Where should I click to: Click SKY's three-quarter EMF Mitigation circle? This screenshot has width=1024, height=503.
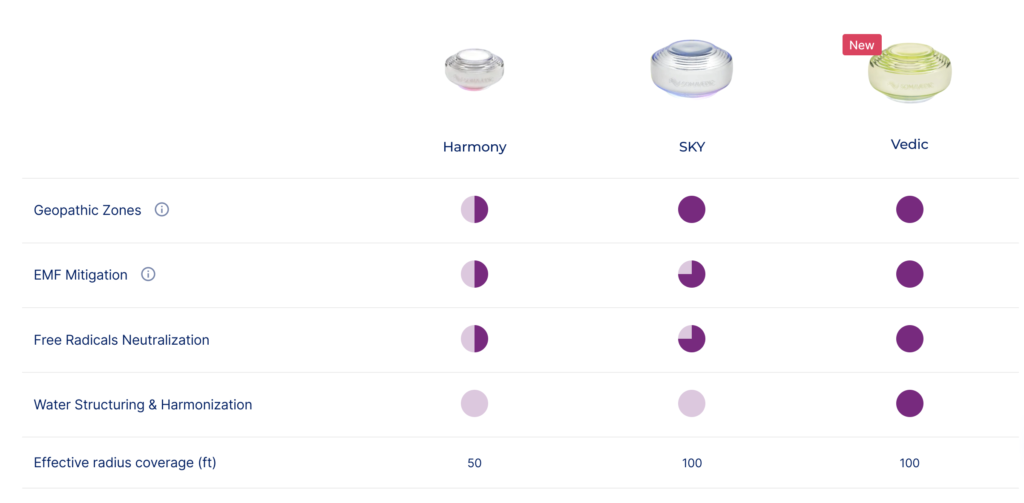pyautogui.click(x=692, y=274)
